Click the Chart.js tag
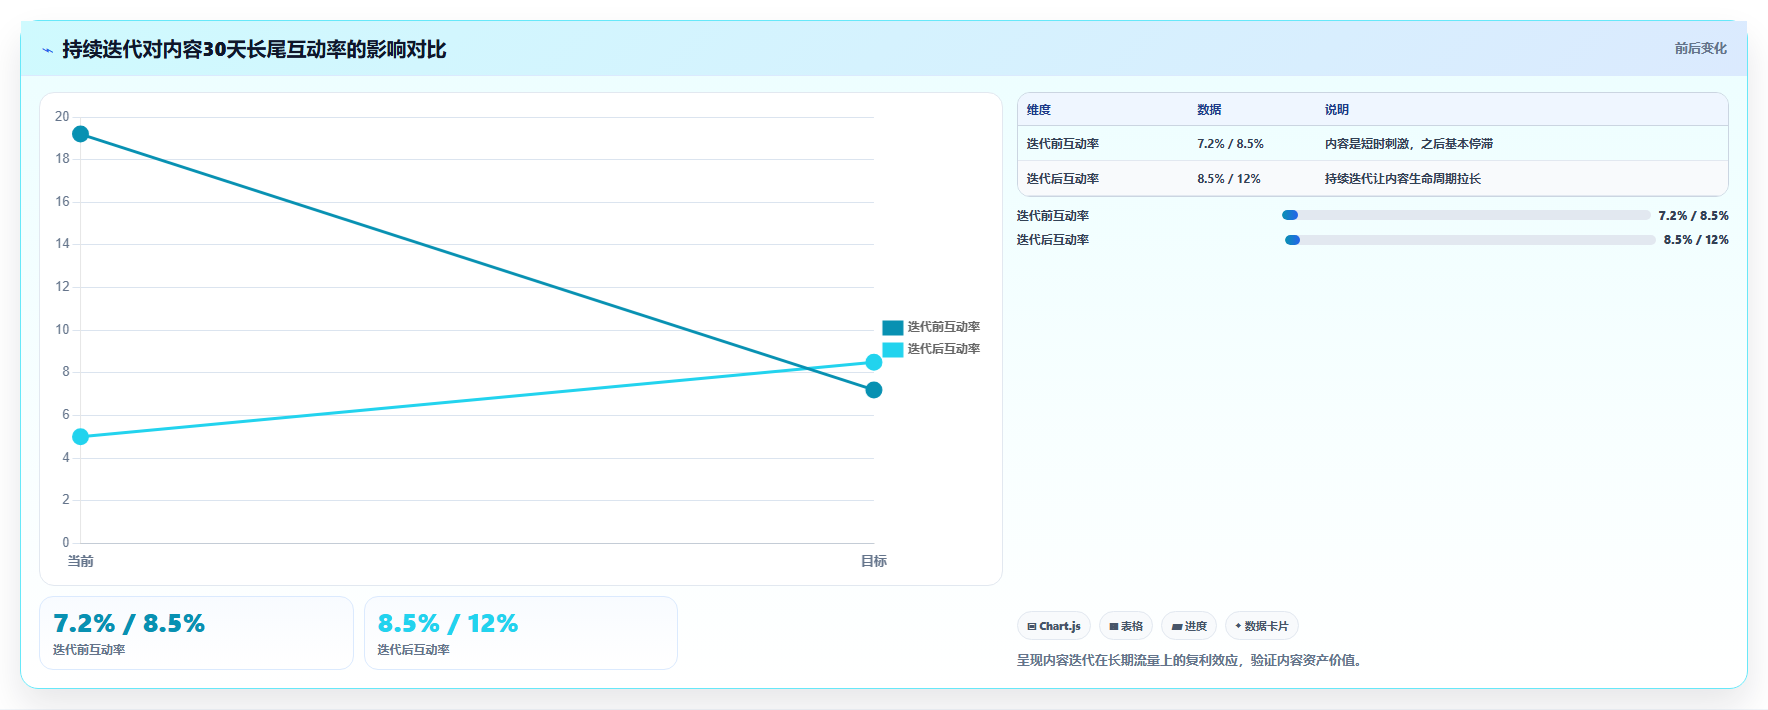 point(1054,626)
